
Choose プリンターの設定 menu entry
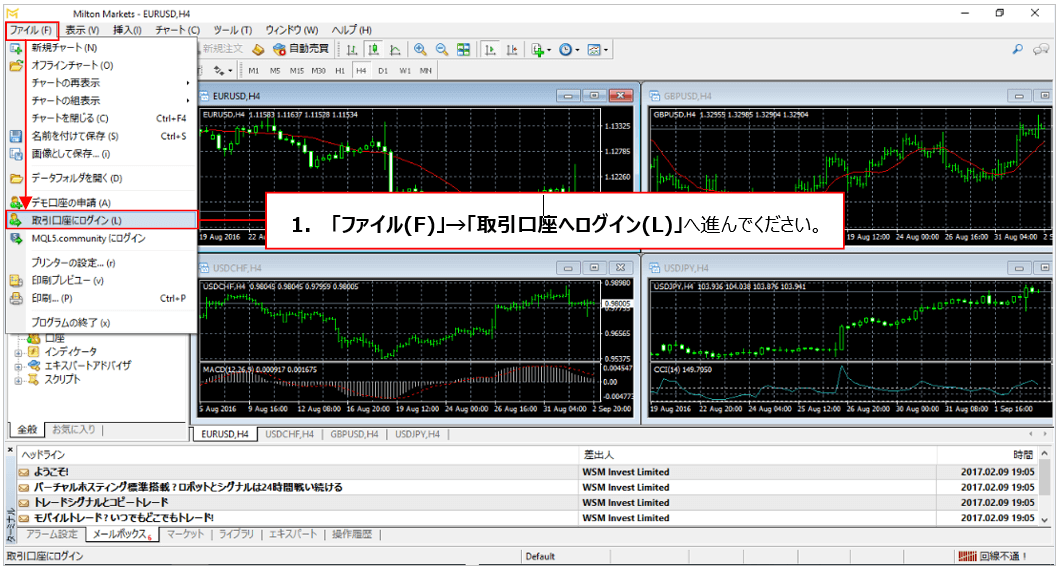point(101,262)
